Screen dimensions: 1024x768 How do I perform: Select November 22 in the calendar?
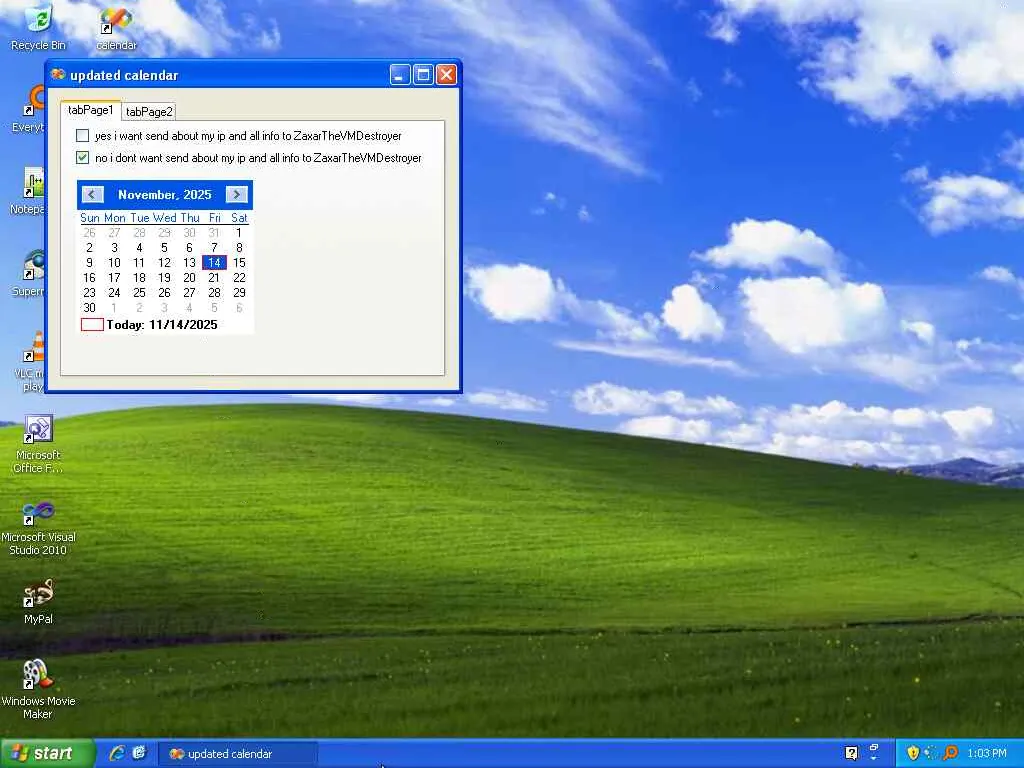[239, 278]
